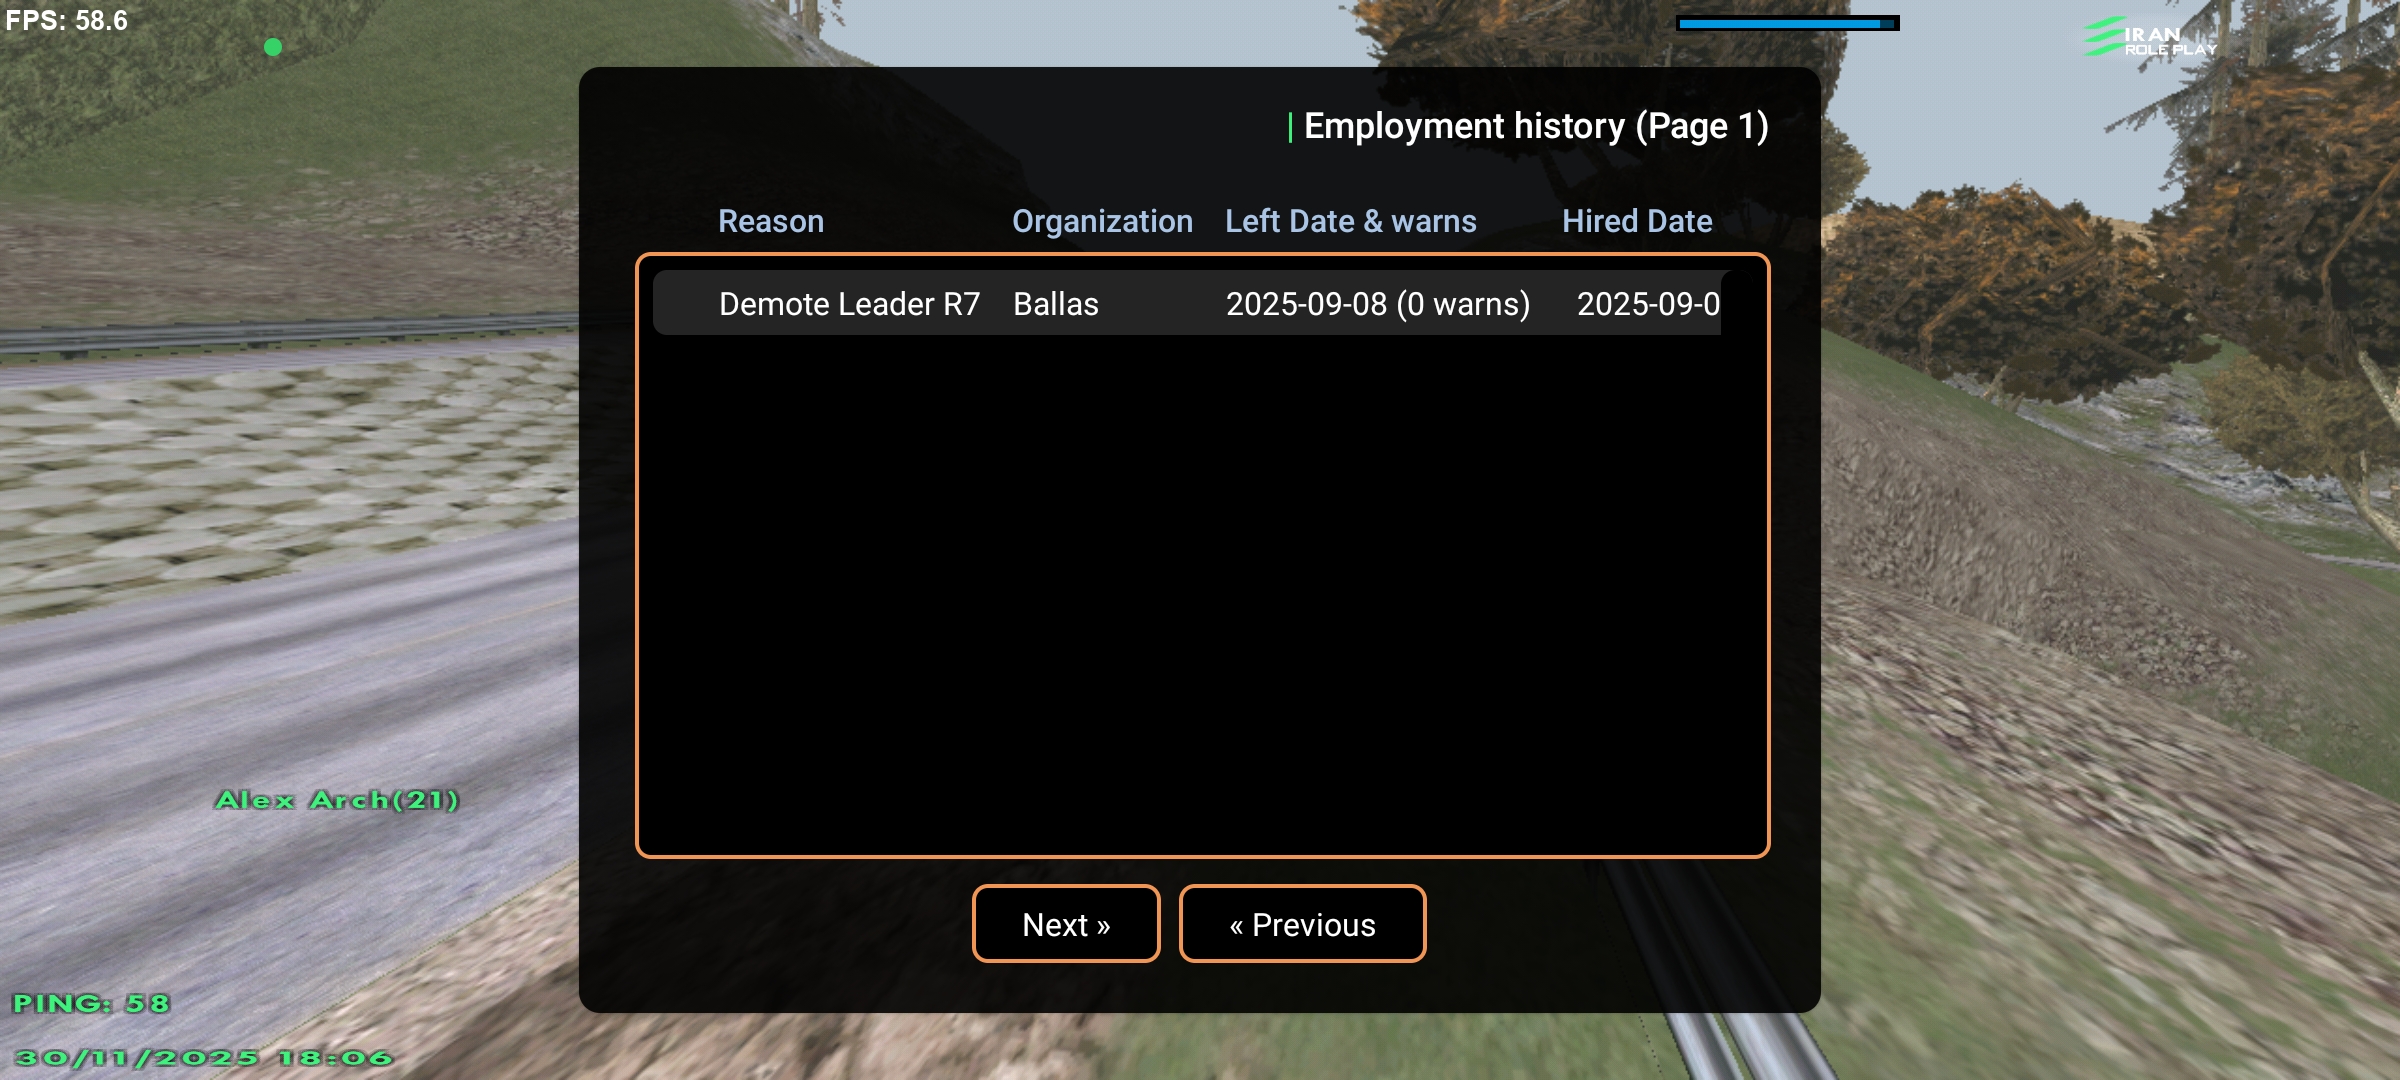Click the Left Date & warns header
This screenshot has height=1080, width=2400.
coord(1350,221)
